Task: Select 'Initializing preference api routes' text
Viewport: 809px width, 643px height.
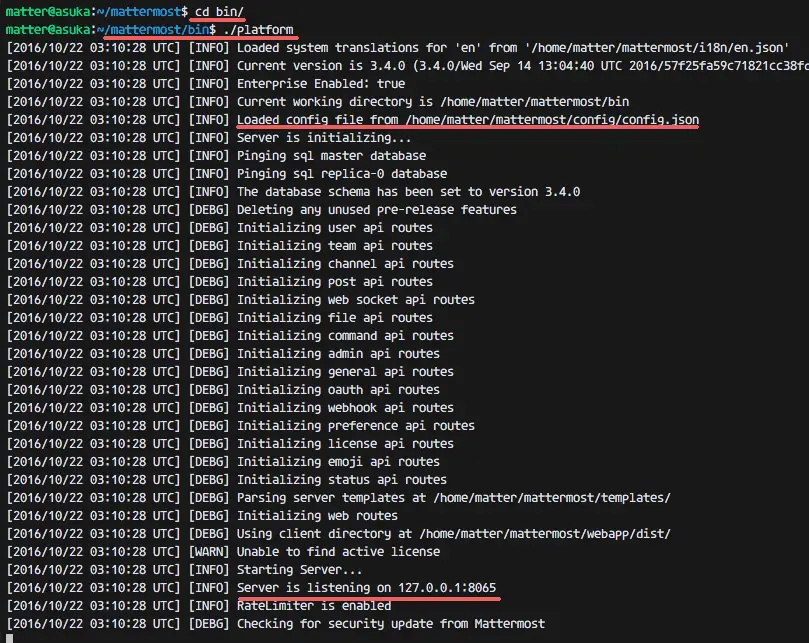Action: (355, 426)
